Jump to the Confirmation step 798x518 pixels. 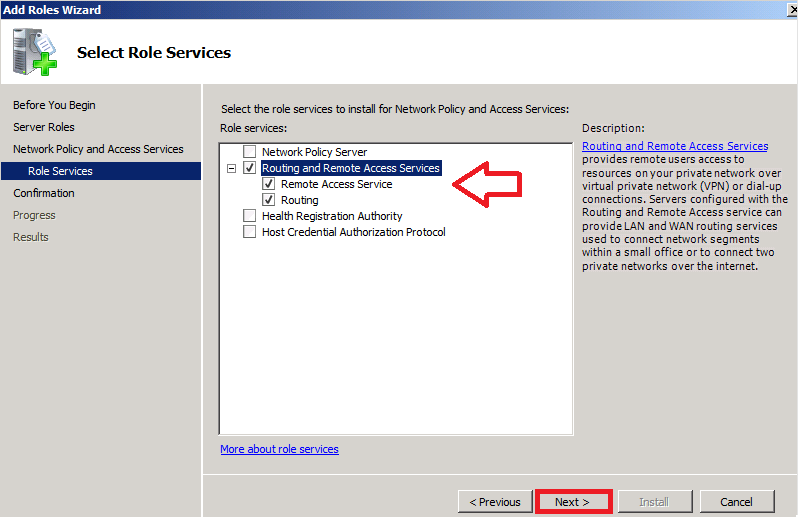(x=44, y=193)
